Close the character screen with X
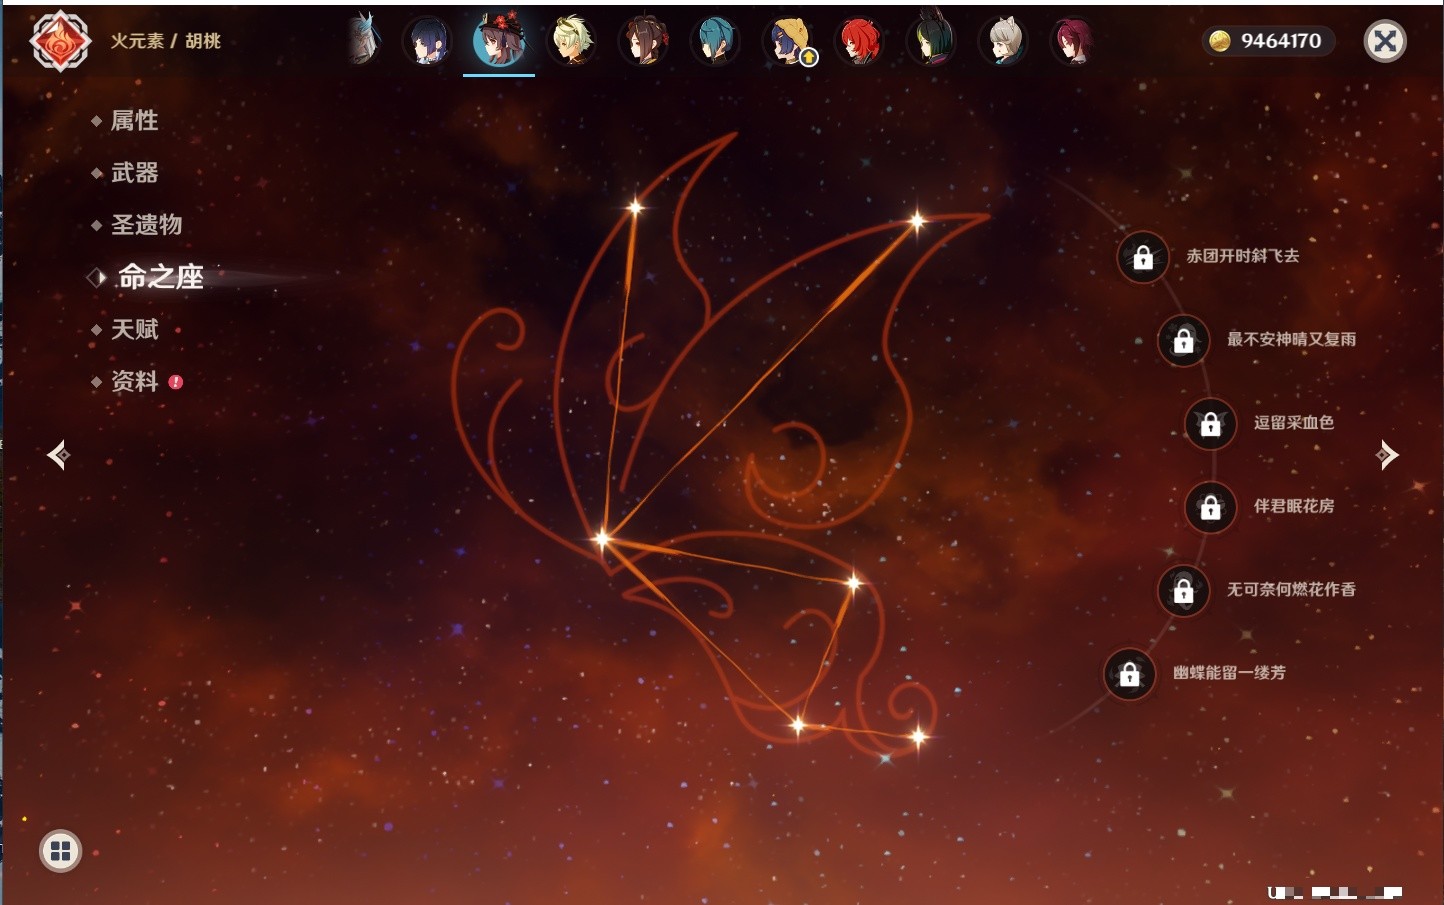 1385,41
